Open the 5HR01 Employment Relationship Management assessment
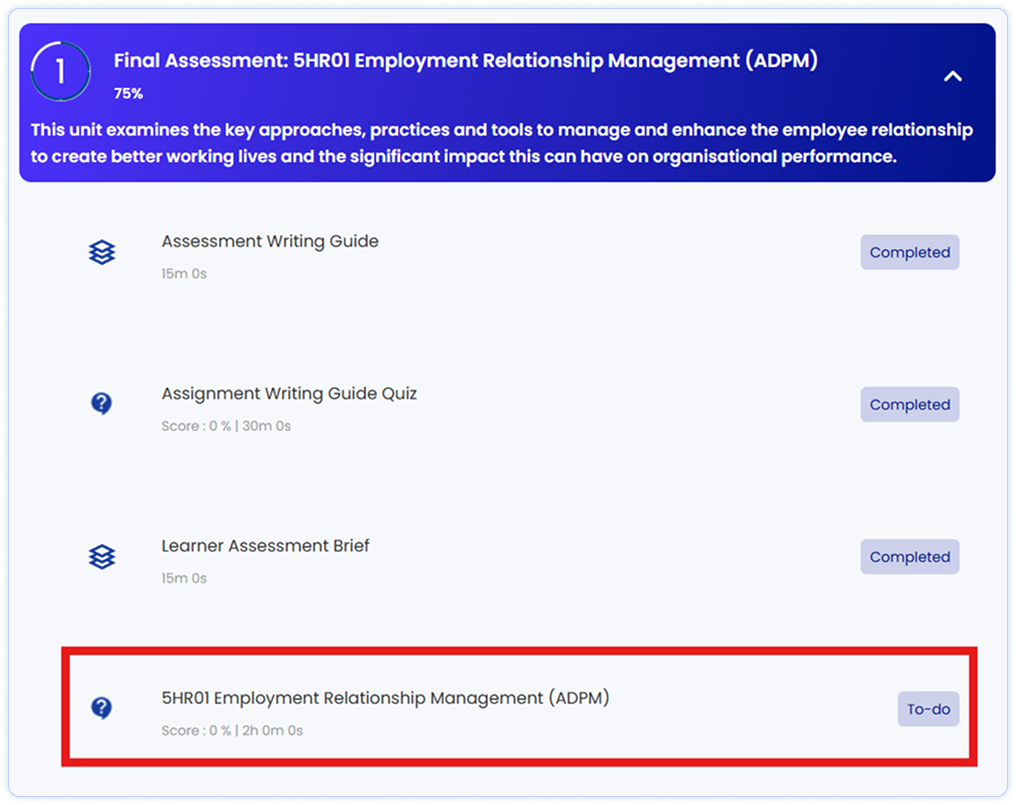This screenshot has height=805, width=1016. pyautogui.click(x=386, y=698)
